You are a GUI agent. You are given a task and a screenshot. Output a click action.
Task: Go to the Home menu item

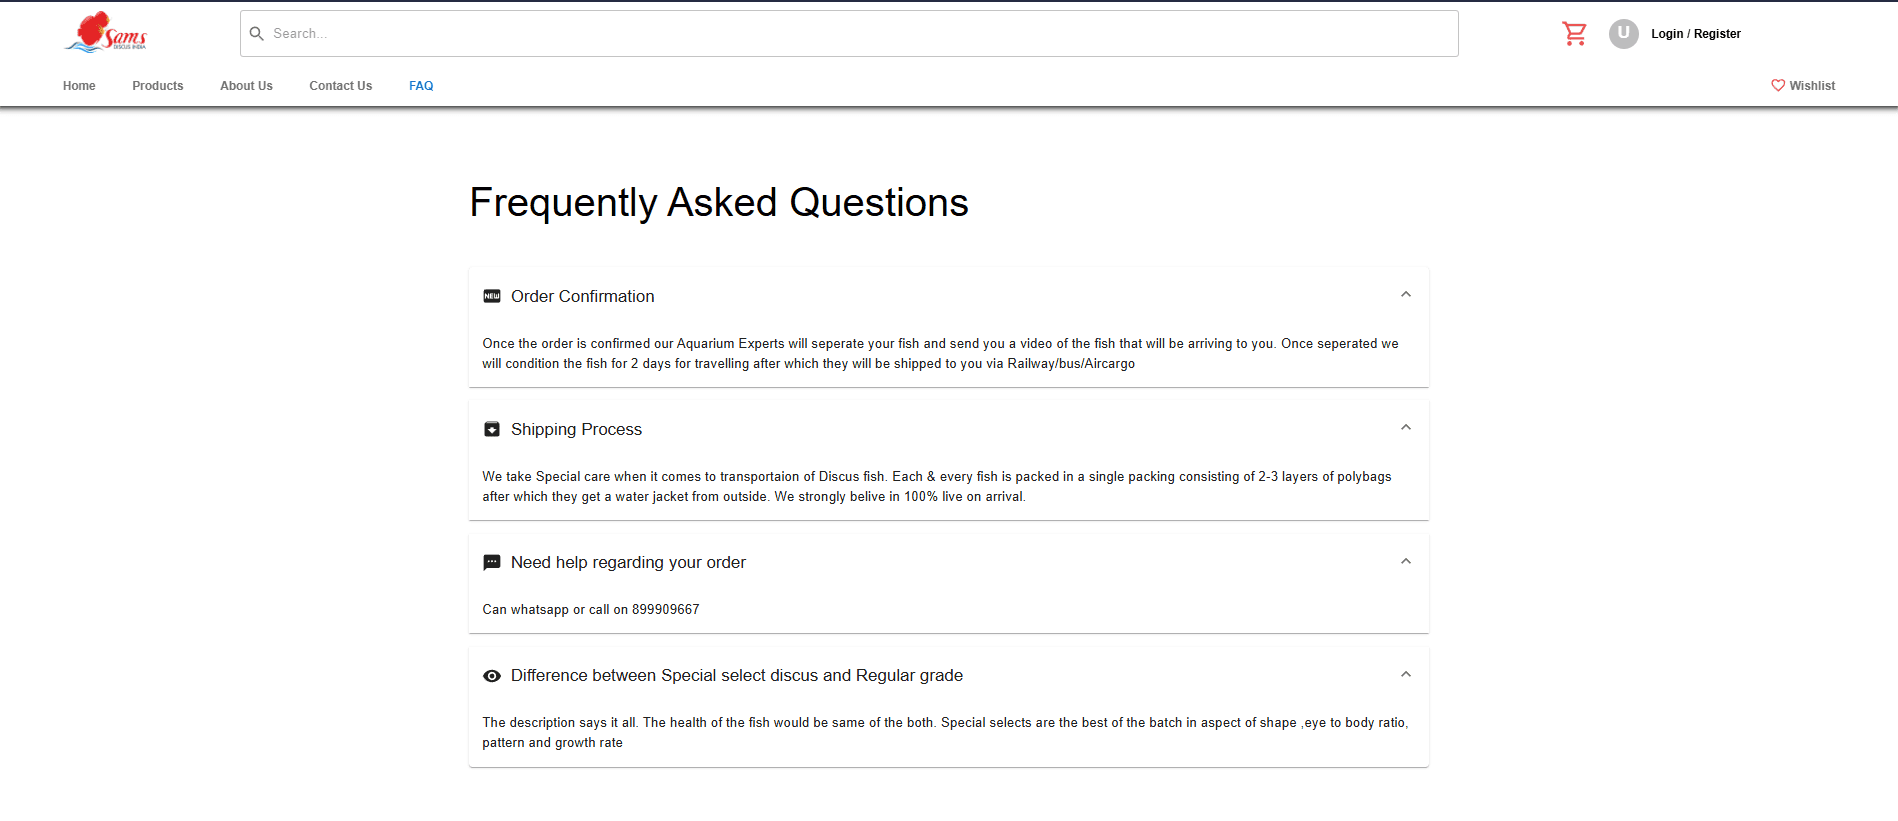pyautogui.click(x=79, y=86)
